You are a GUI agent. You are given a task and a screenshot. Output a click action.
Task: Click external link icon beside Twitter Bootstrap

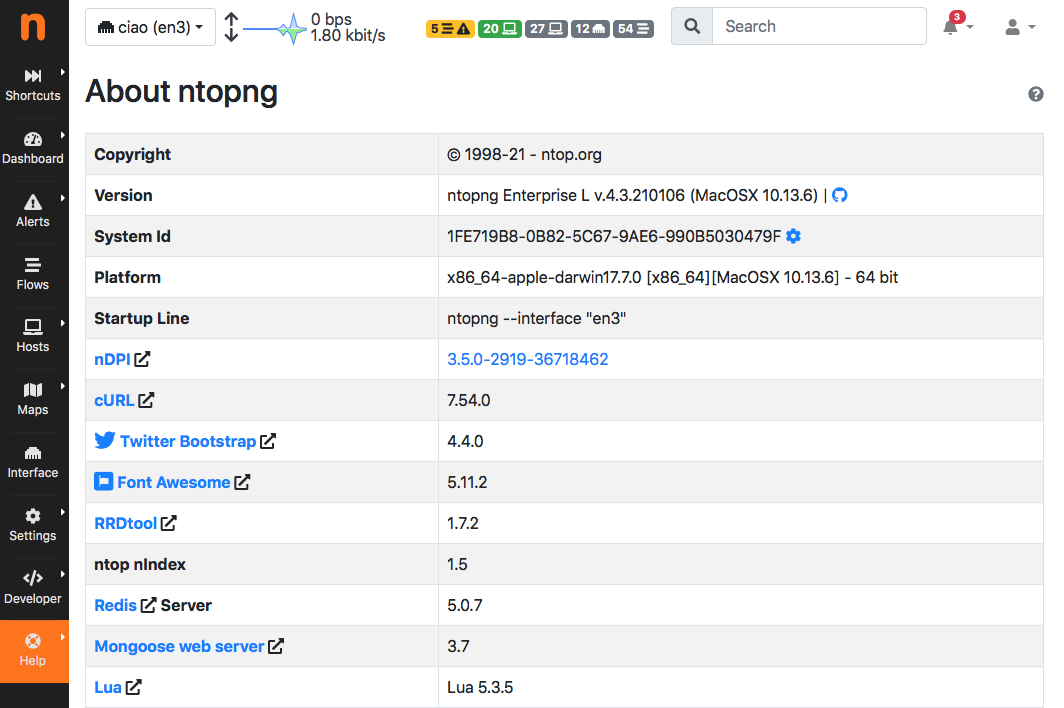(x=268, y=441)
